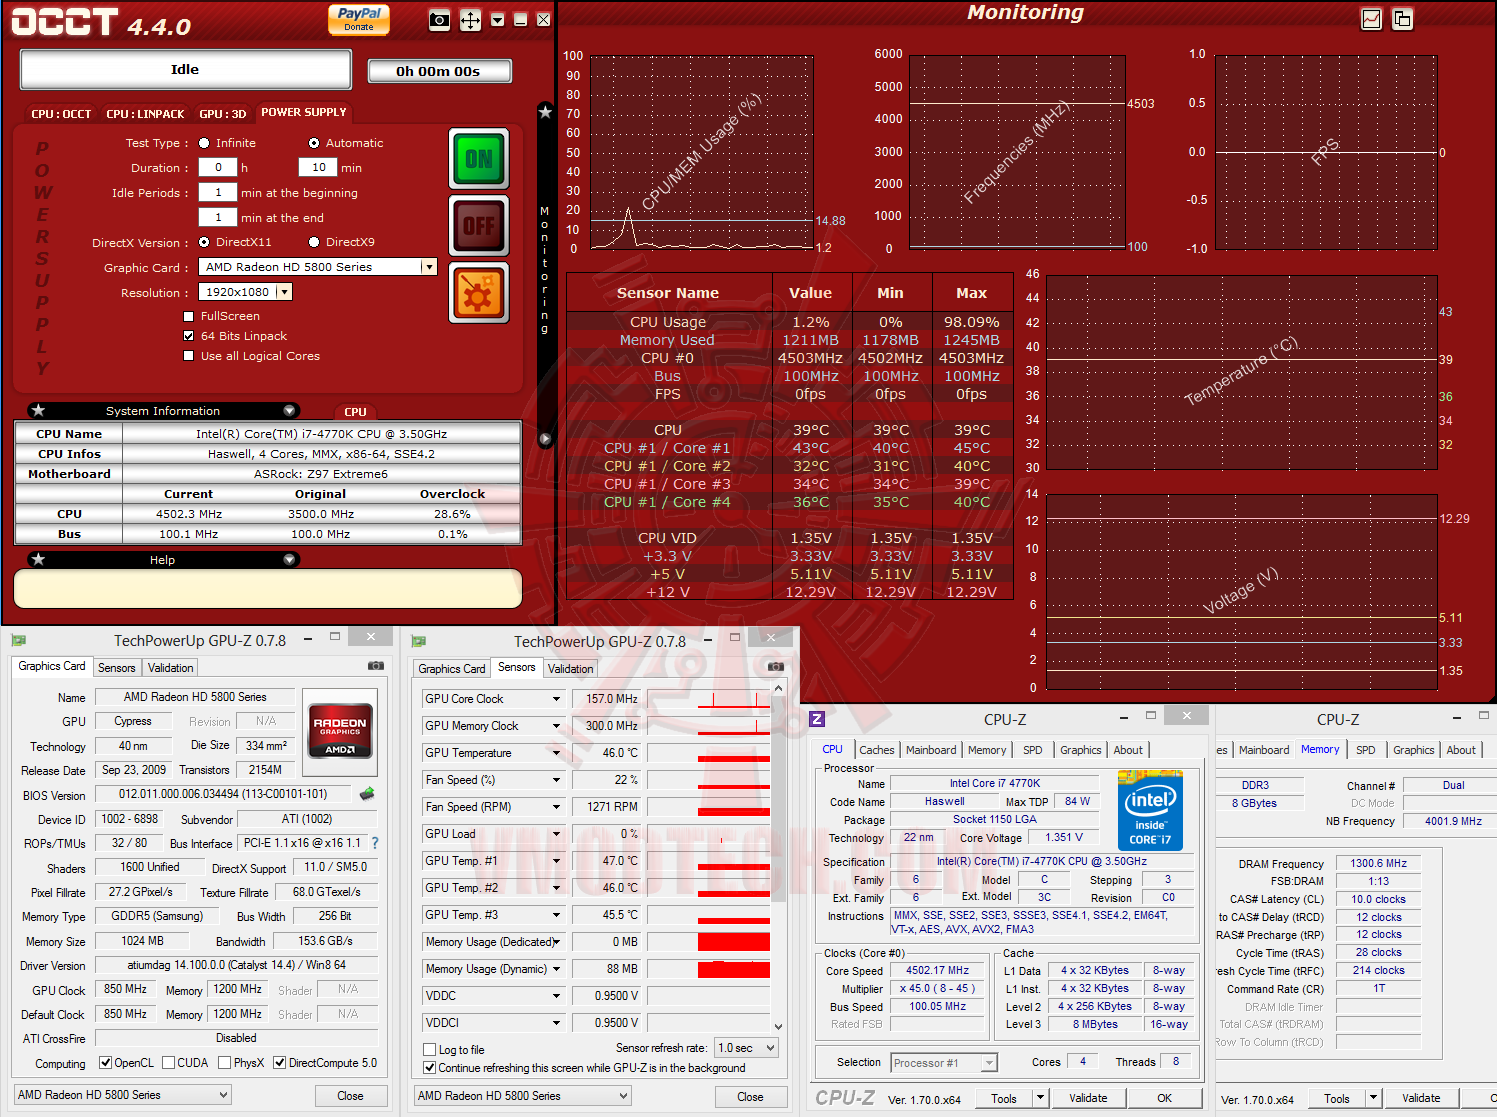Switch to the CPU:LINPACK tab
Image resolution: width=1497 pixels, height=1117 pixels.
(x=145, y=114)
